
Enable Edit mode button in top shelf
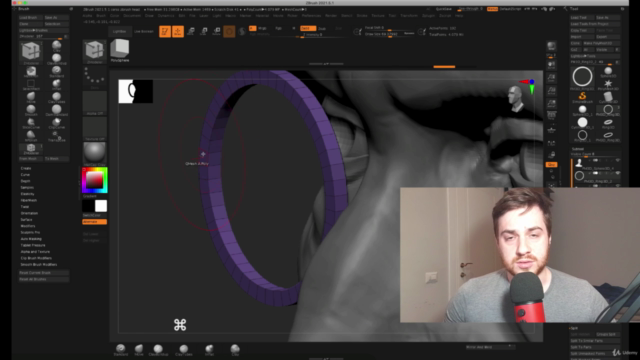pyautogui.click(x=165, y=31)
